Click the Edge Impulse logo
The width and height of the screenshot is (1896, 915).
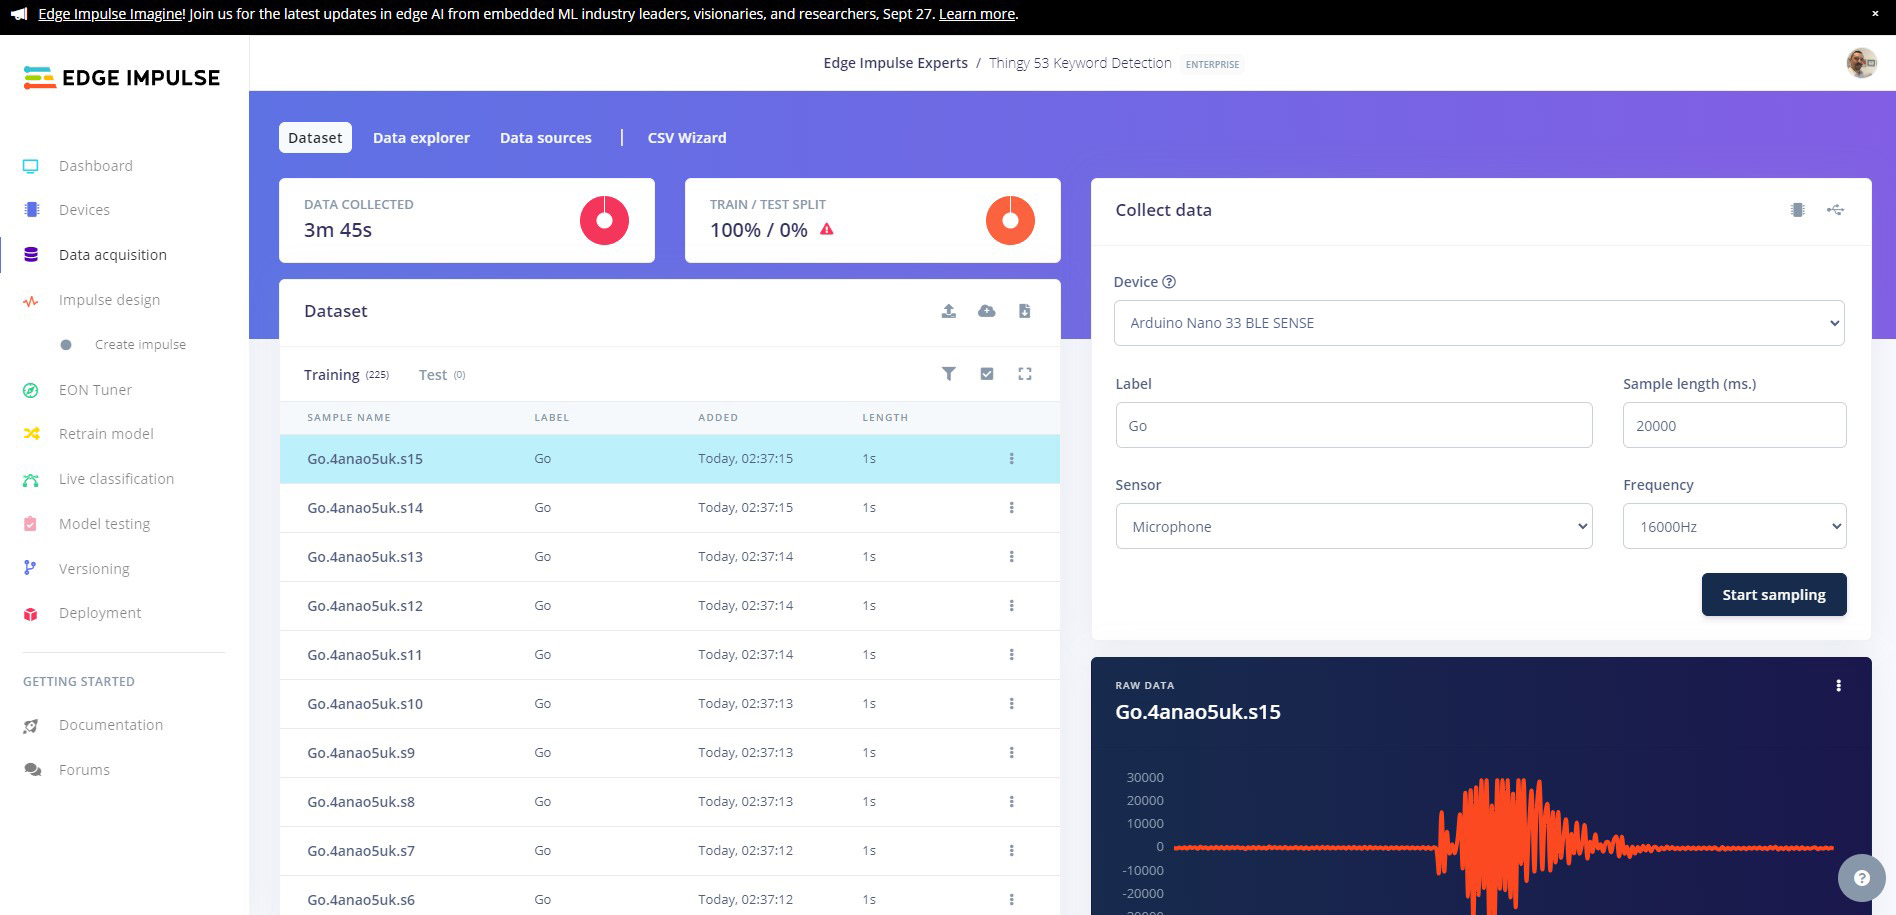(121, 78)
